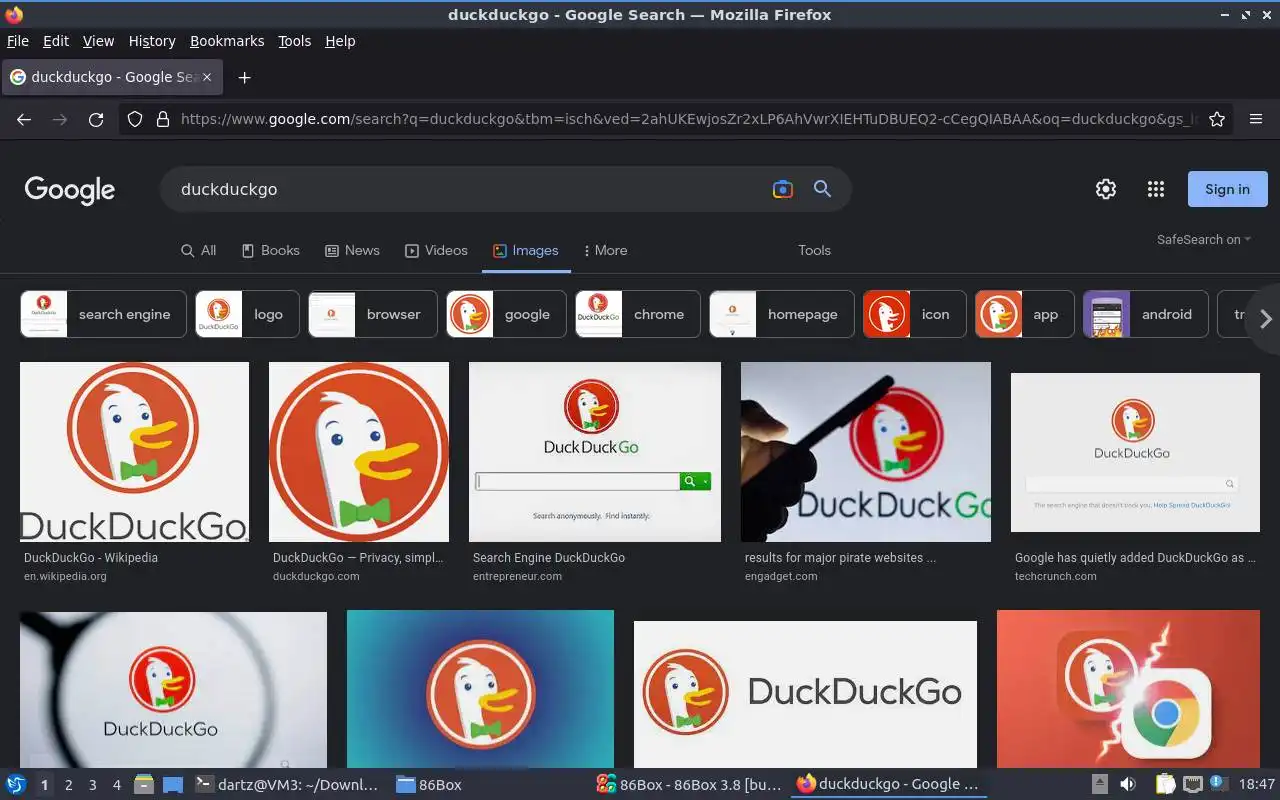Open the duckduckgo.com image thumbnail
The height and width of the screenshot is (800, 1280).
pos(359,452)
